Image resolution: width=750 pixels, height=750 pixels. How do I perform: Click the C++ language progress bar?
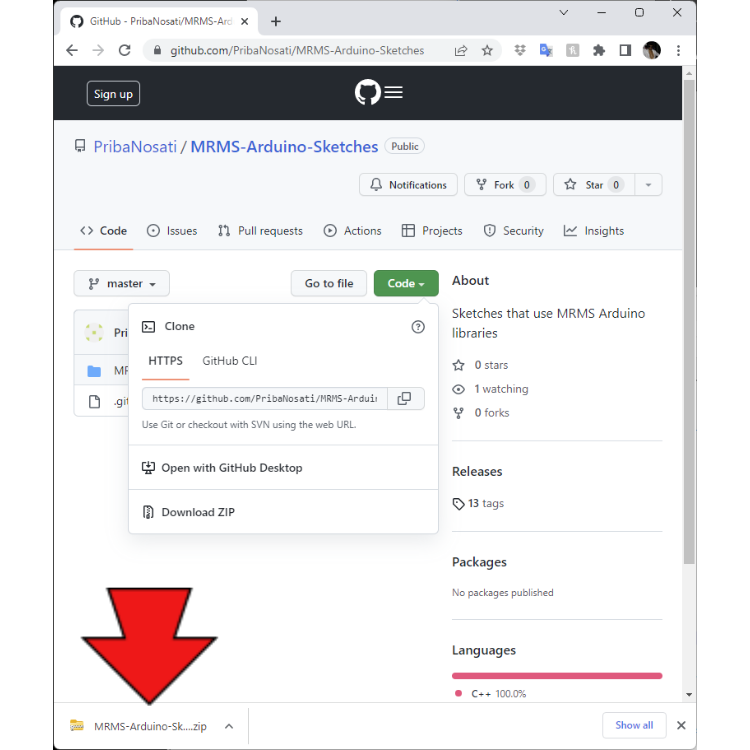point(557,676)
